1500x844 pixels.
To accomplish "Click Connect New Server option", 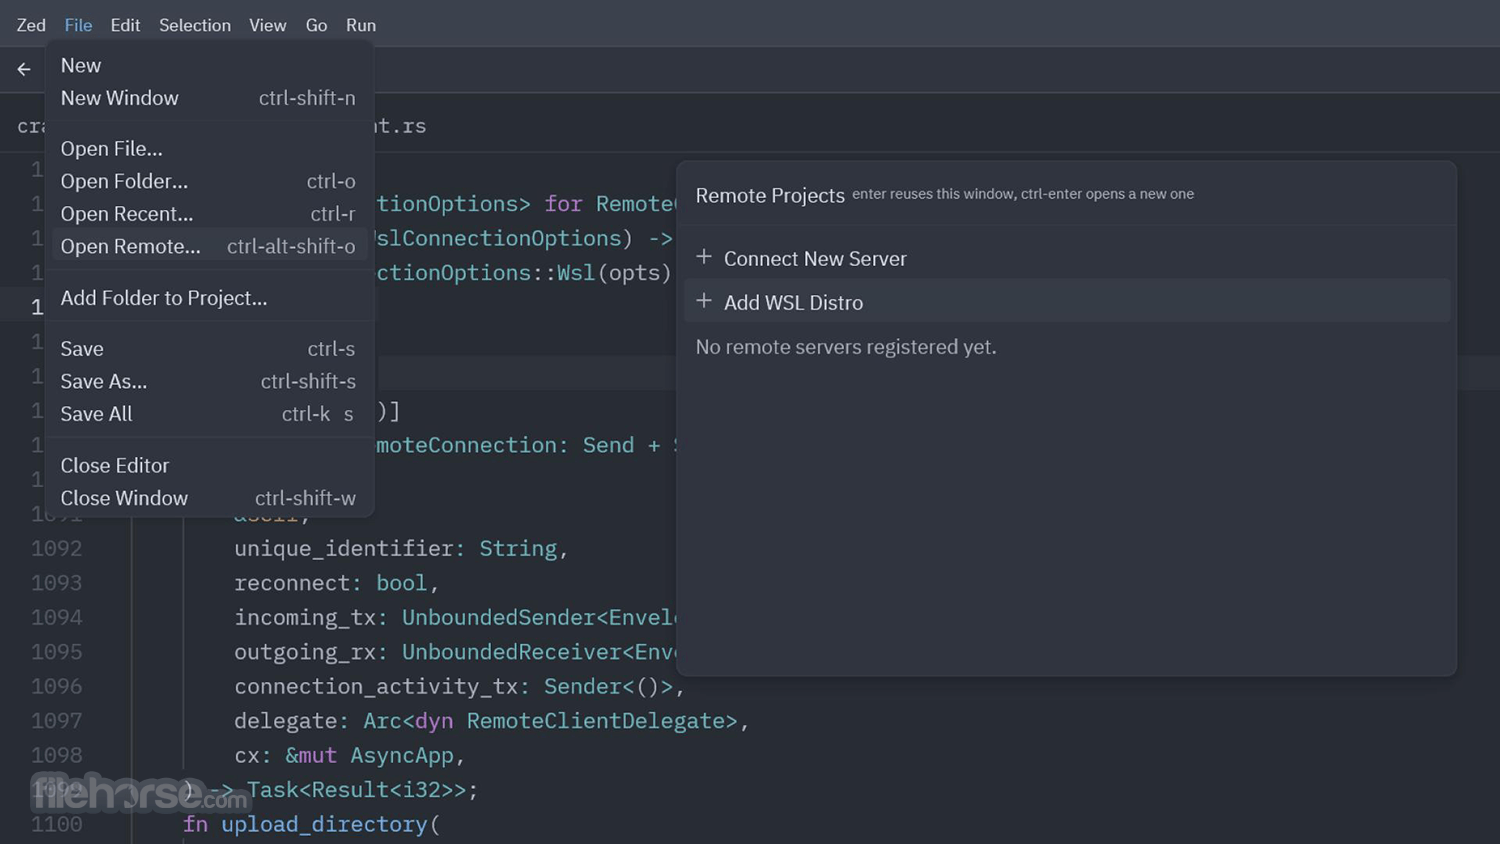I will (1067, 258).
